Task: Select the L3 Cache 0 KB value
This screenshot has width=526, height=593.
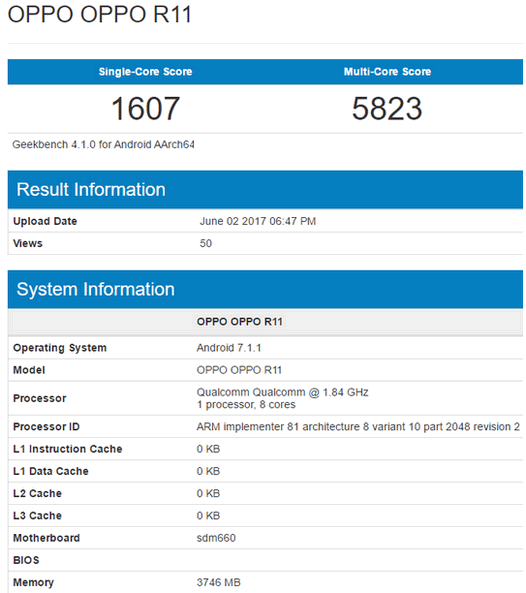Action: (x=208, y=516)
